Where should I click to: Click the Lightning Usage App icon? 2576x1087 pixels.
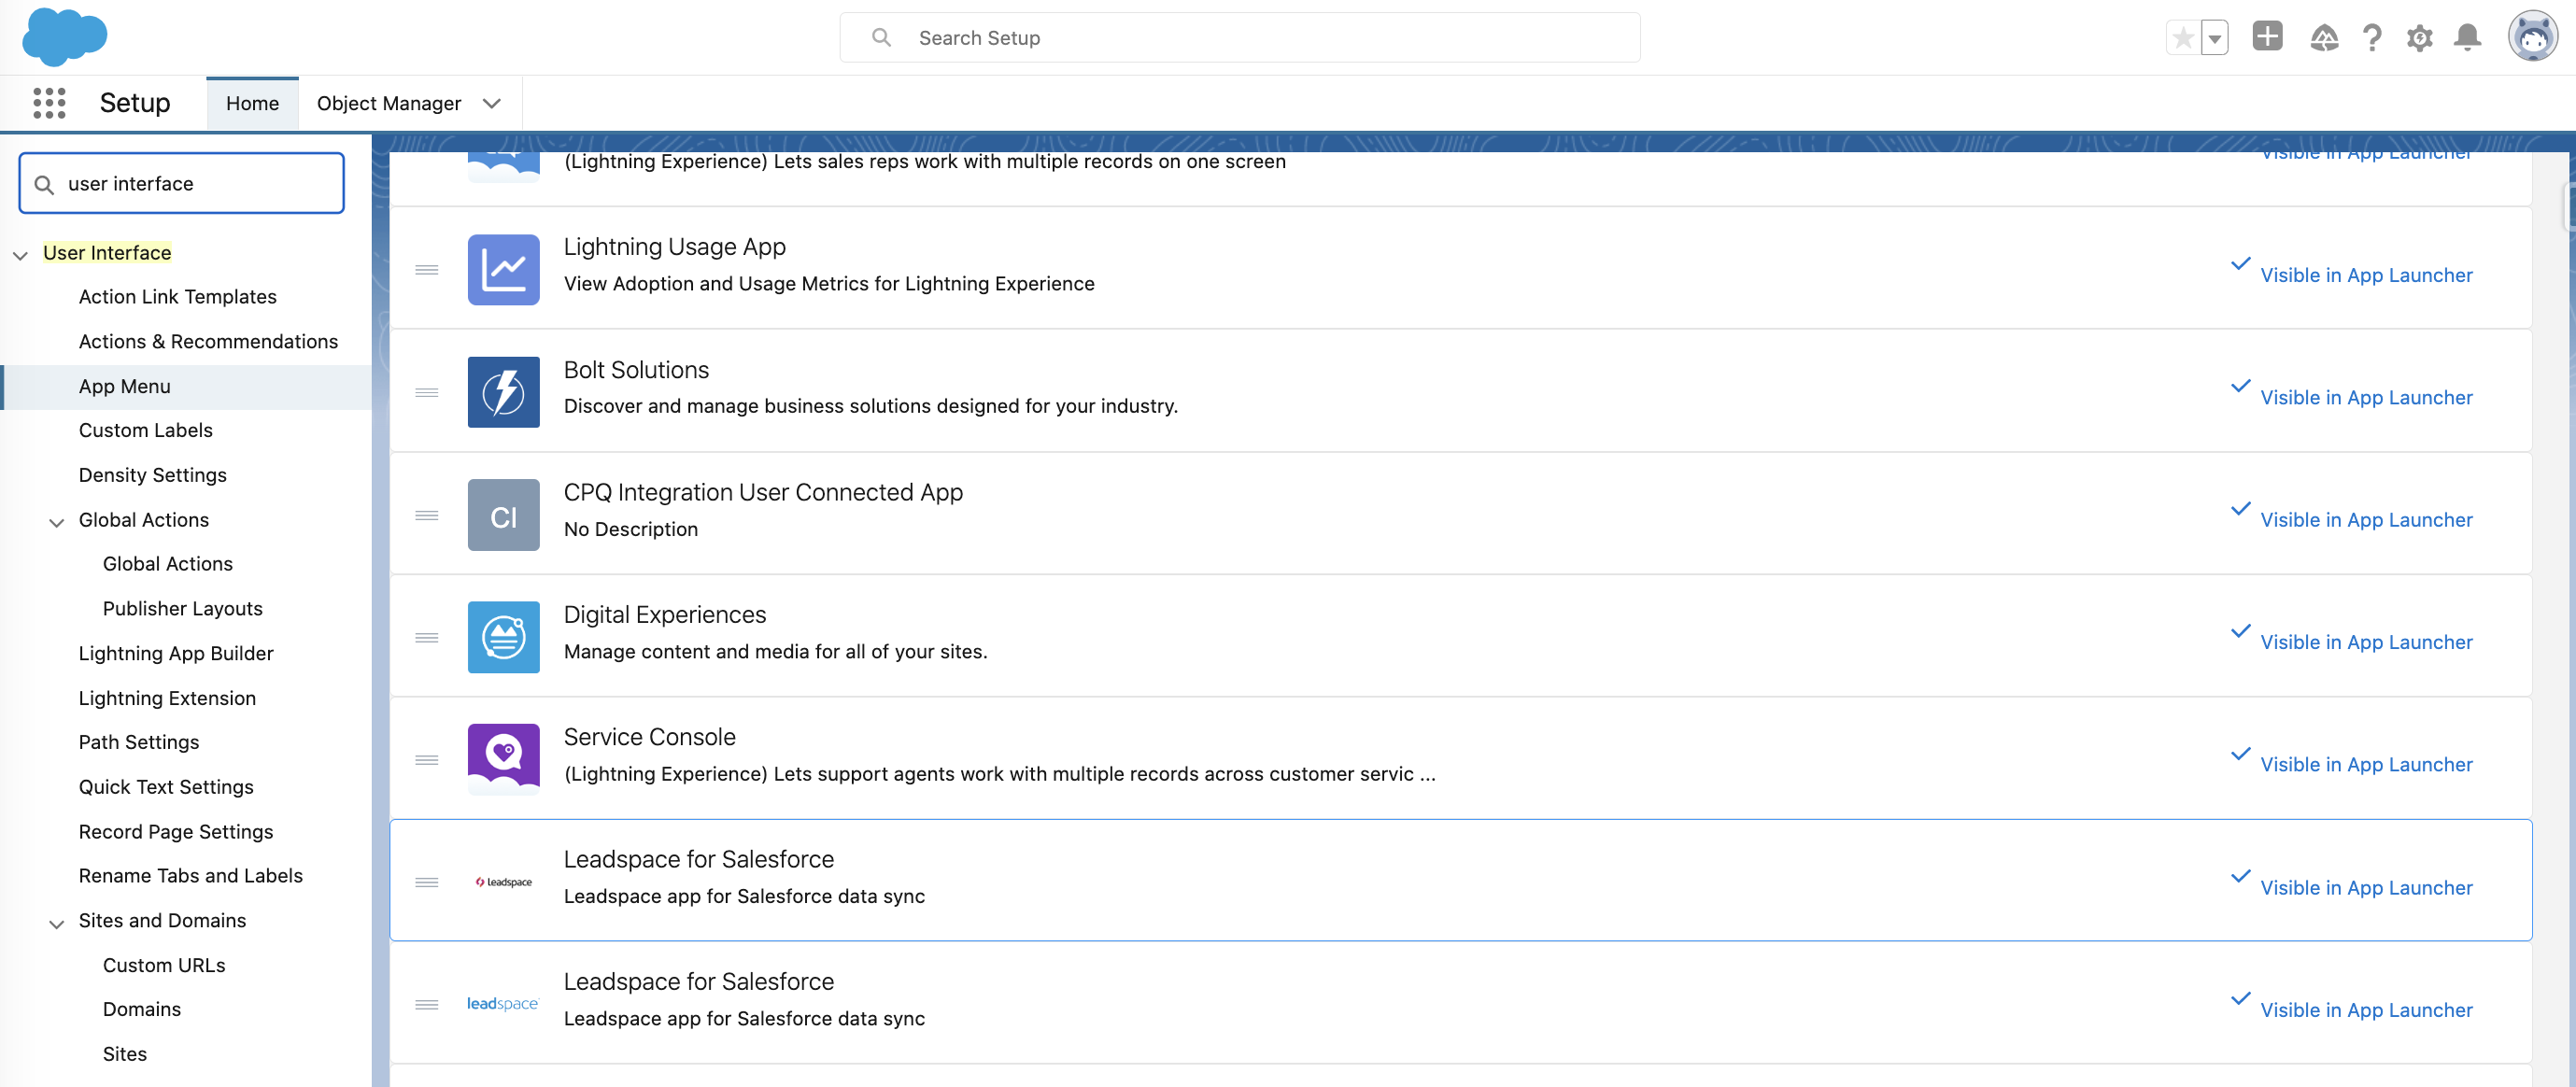[x=503, y=270]
